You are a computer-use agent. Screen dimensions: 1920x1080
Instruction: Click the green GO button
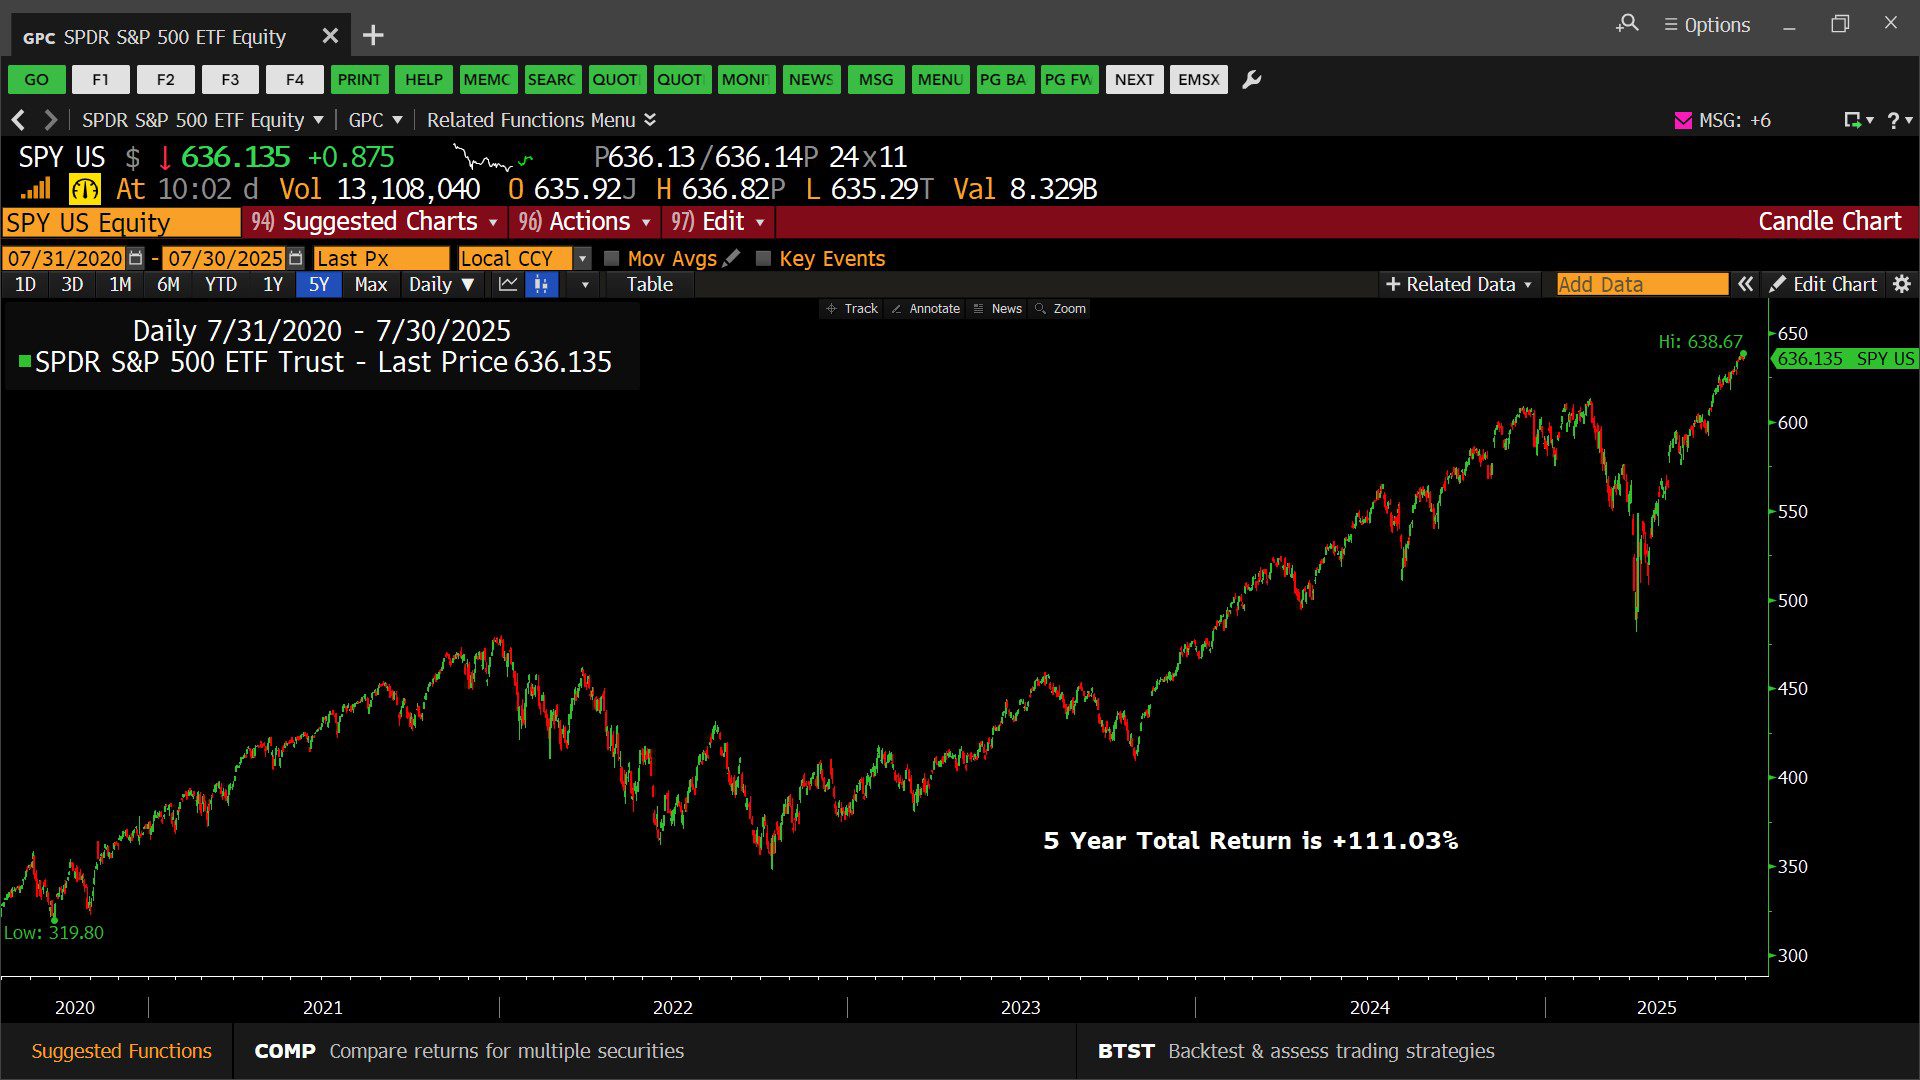(37, 80)
